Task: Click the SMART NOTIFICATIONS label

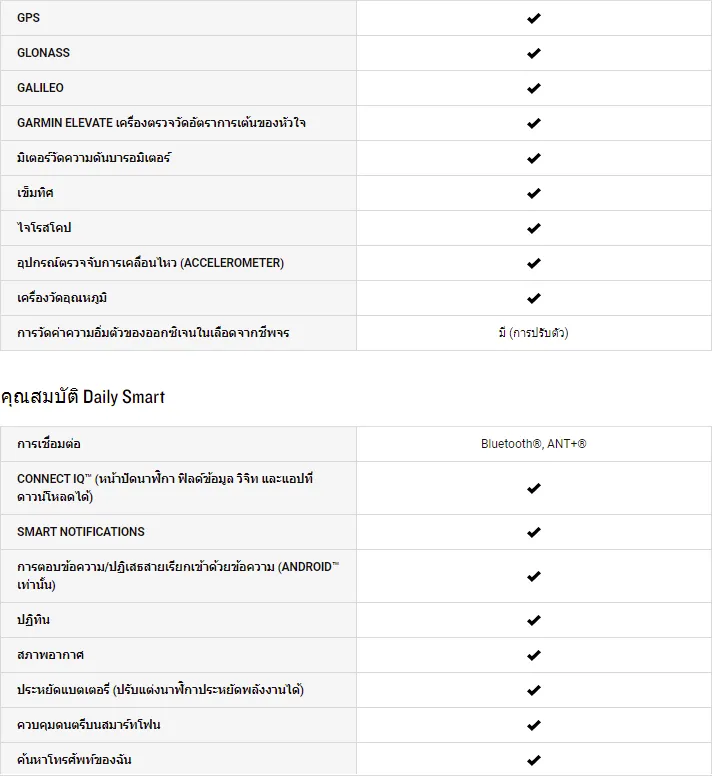Action: point(81,532)
